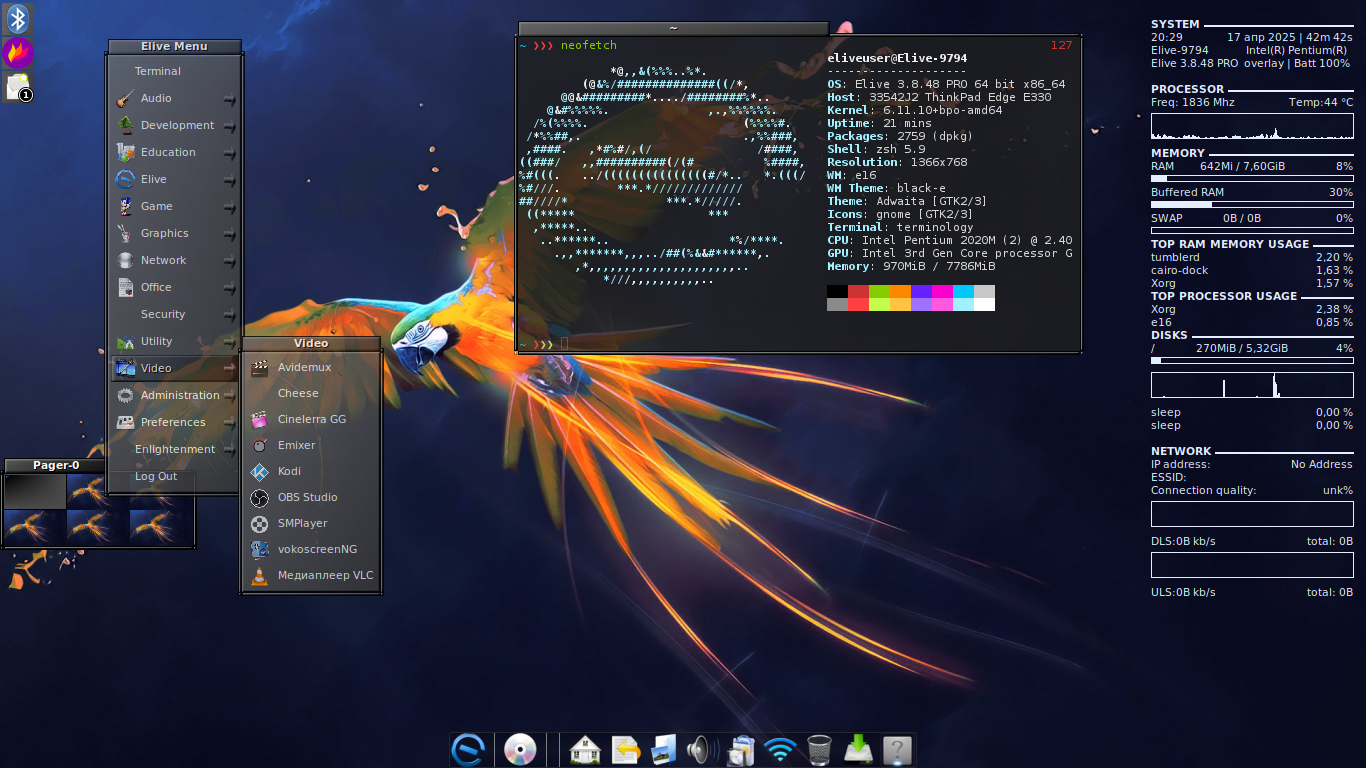Click the 'tumblerd' entry in the system monitor
Image resolution: width=1366 pixels, height=768 pixels.
click(x=1175, y=257)
